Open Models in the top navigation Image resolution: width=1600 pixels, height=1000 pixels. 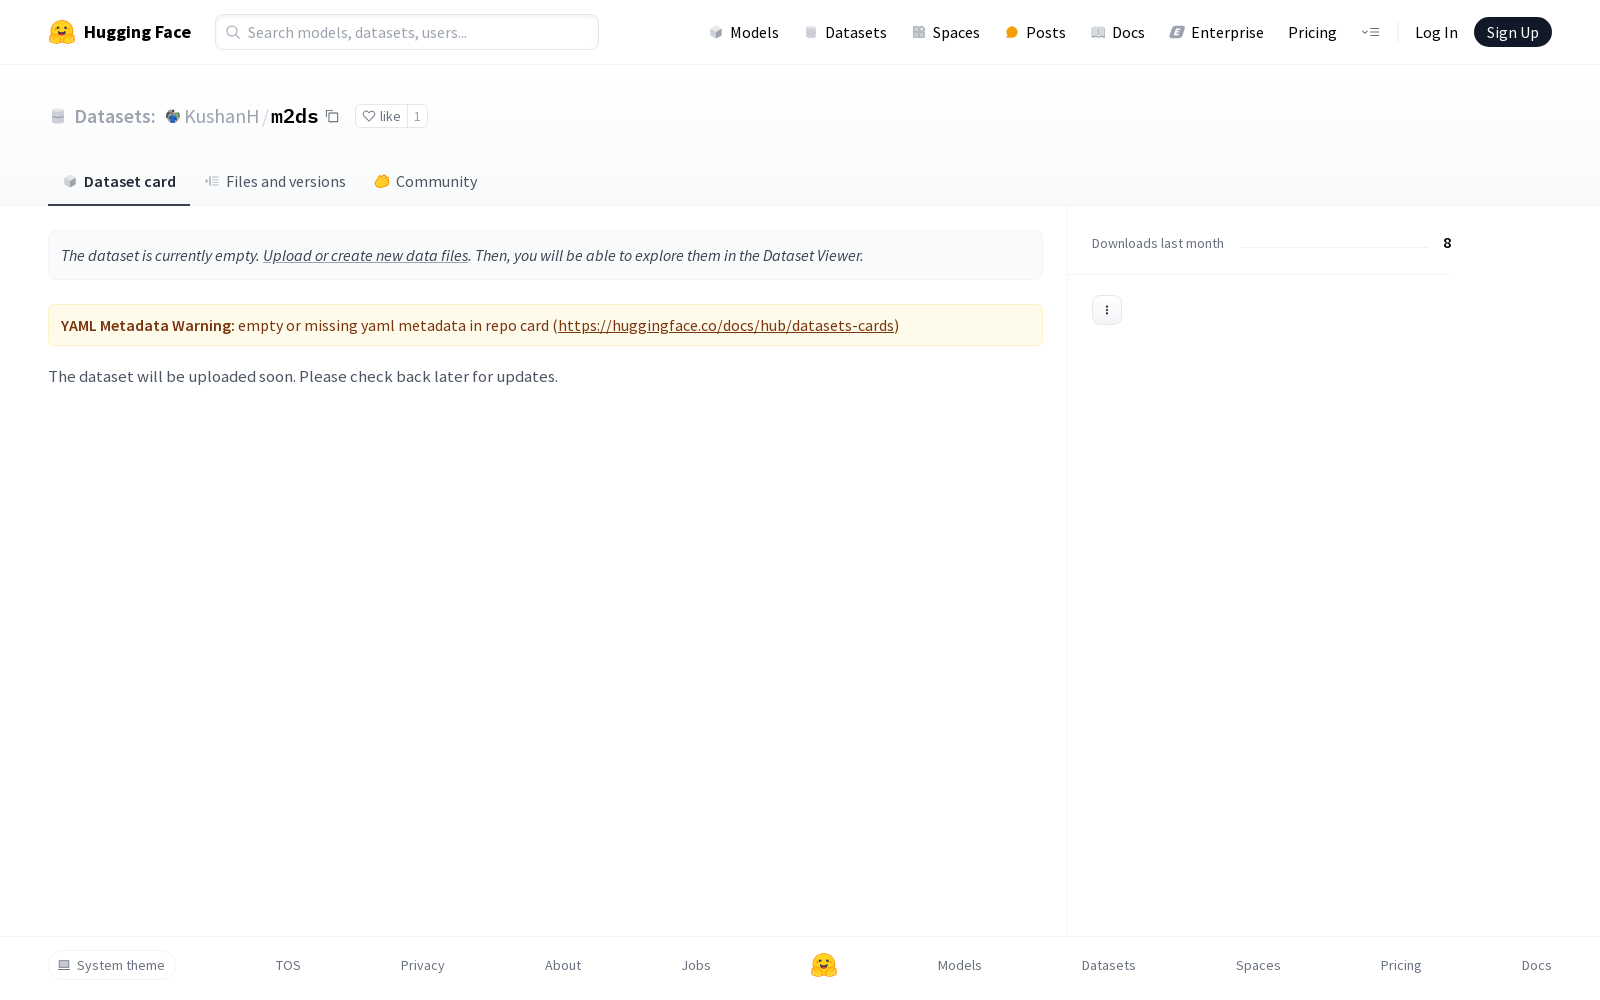(x=744, y=33)
